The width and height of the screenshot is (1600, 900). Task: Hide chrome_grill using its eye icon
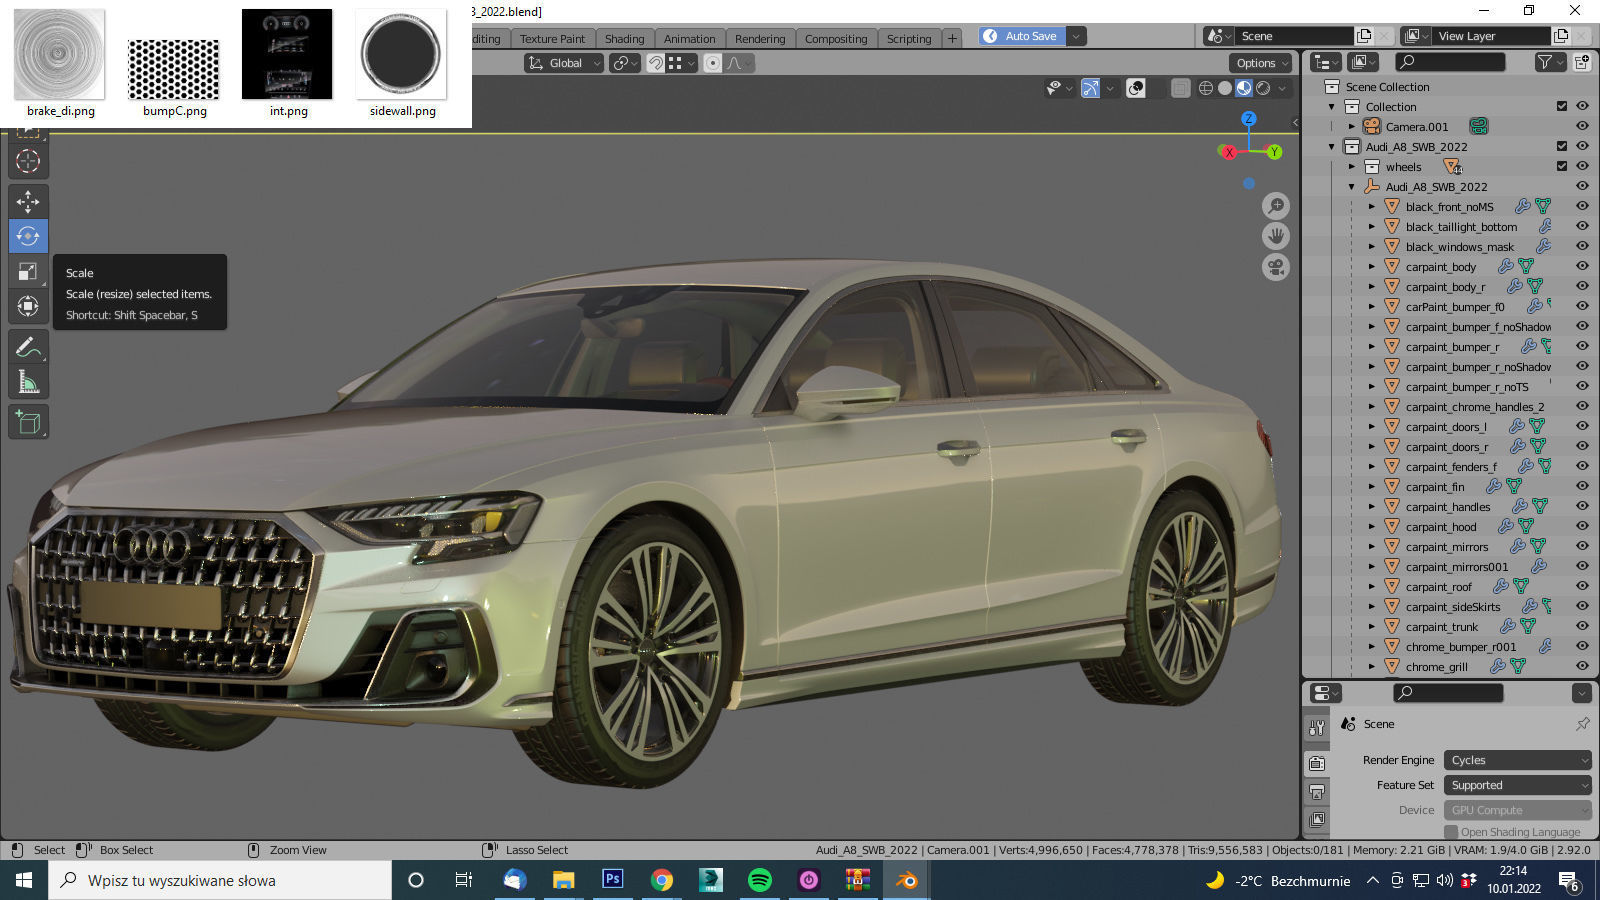(1582, 666)
